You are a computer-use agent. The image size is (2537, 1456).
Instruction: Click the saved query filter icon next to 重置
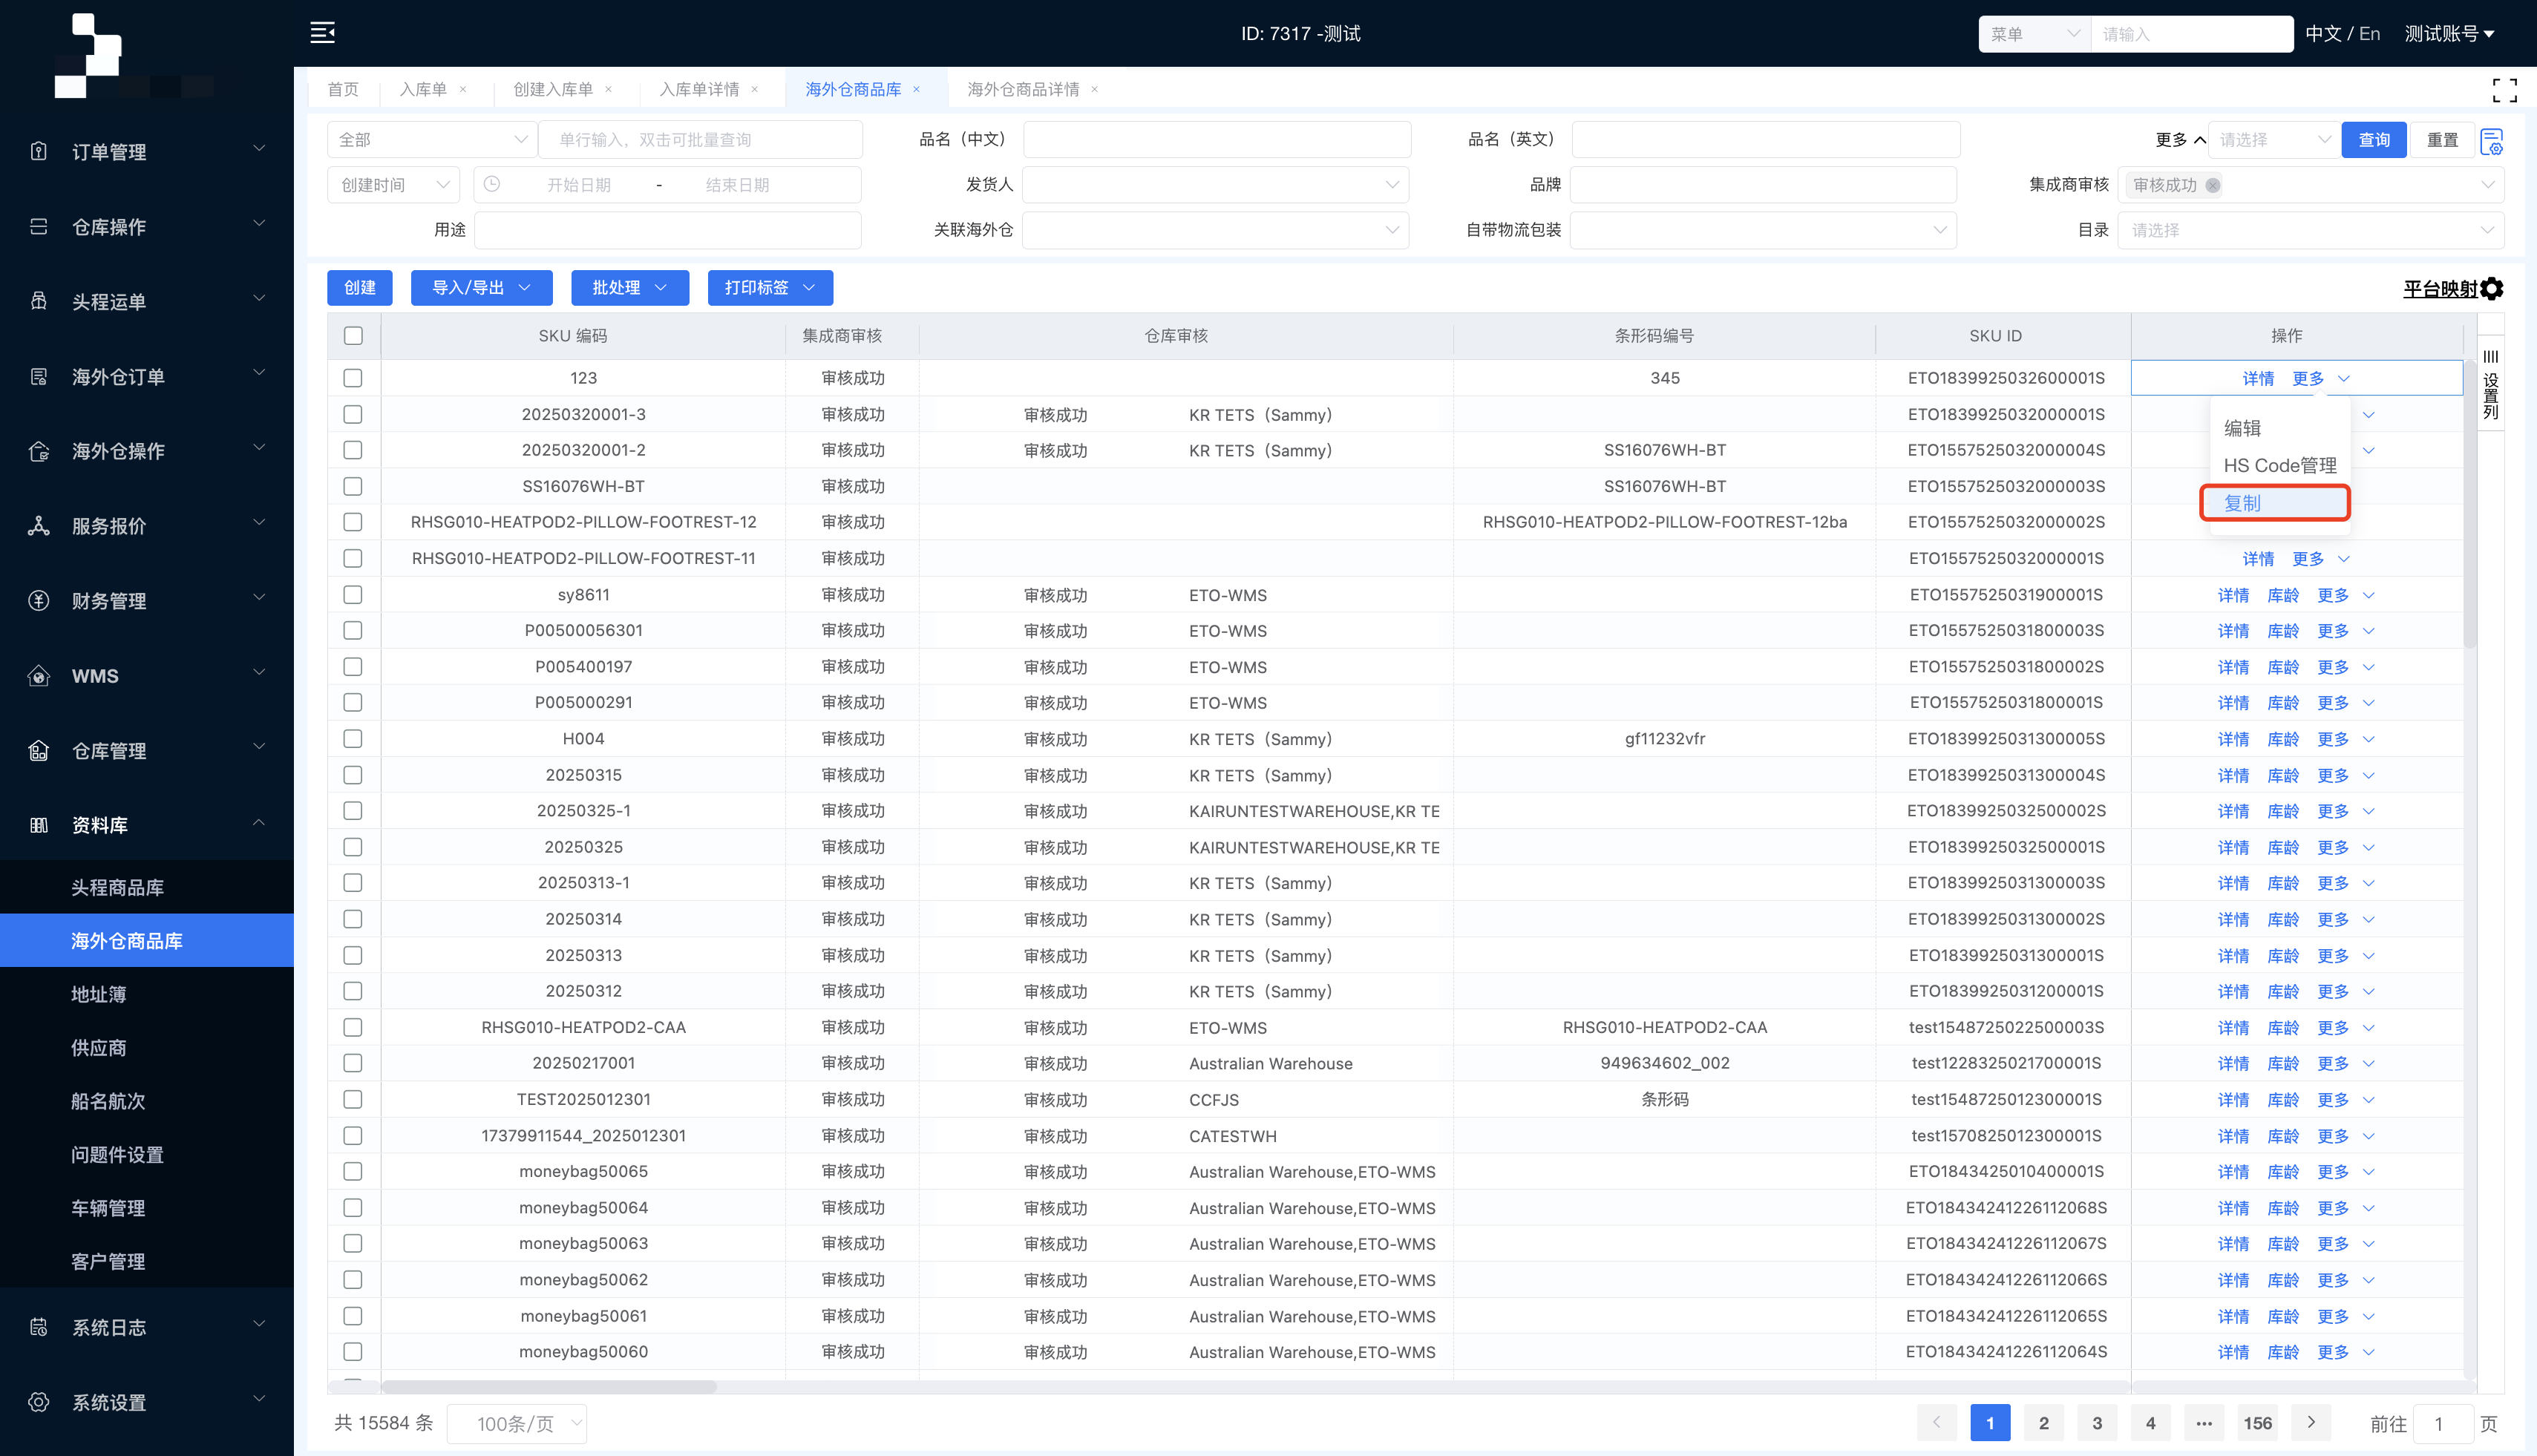(2492, 141)
